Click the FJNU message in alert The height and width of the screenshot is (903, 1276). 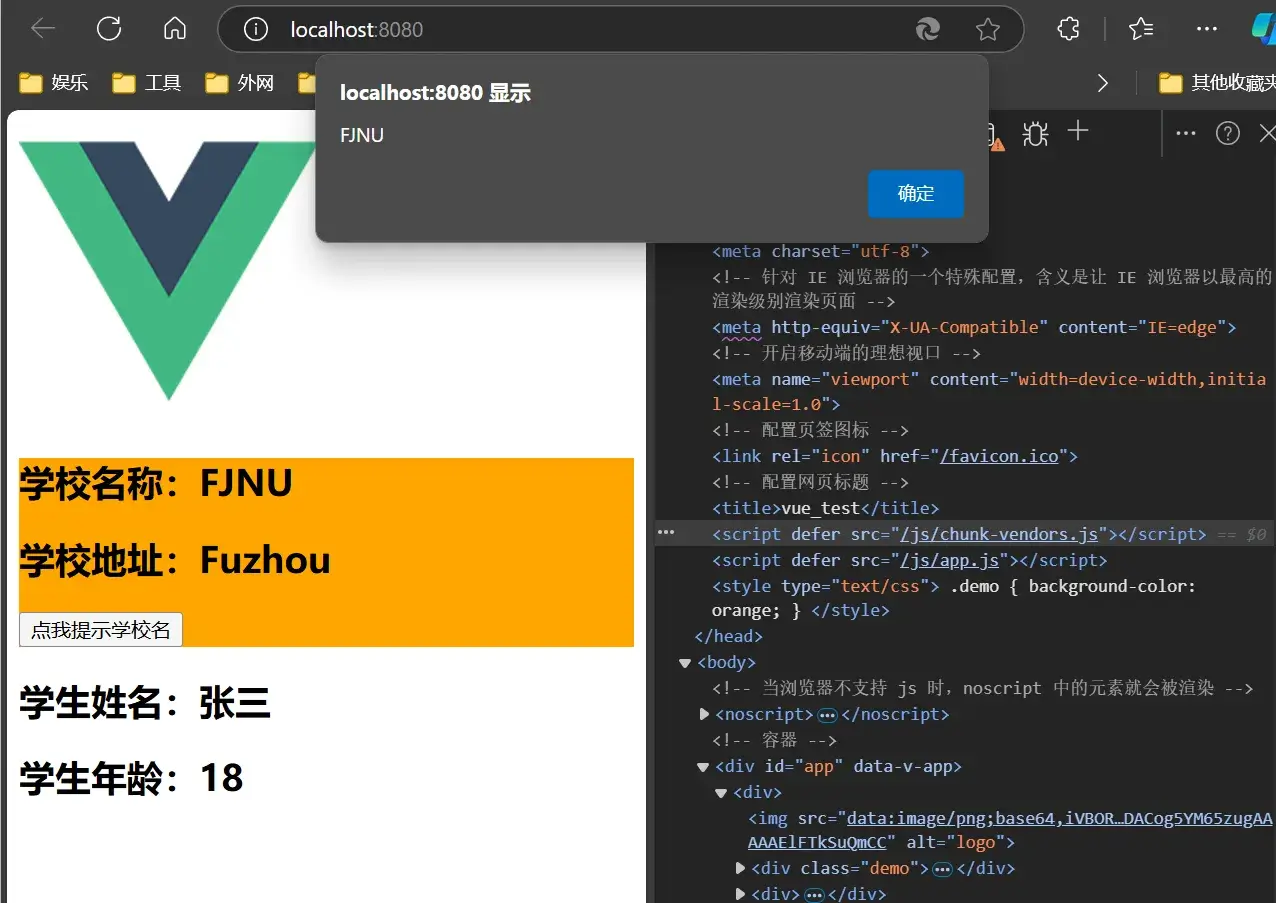[362, 135]
